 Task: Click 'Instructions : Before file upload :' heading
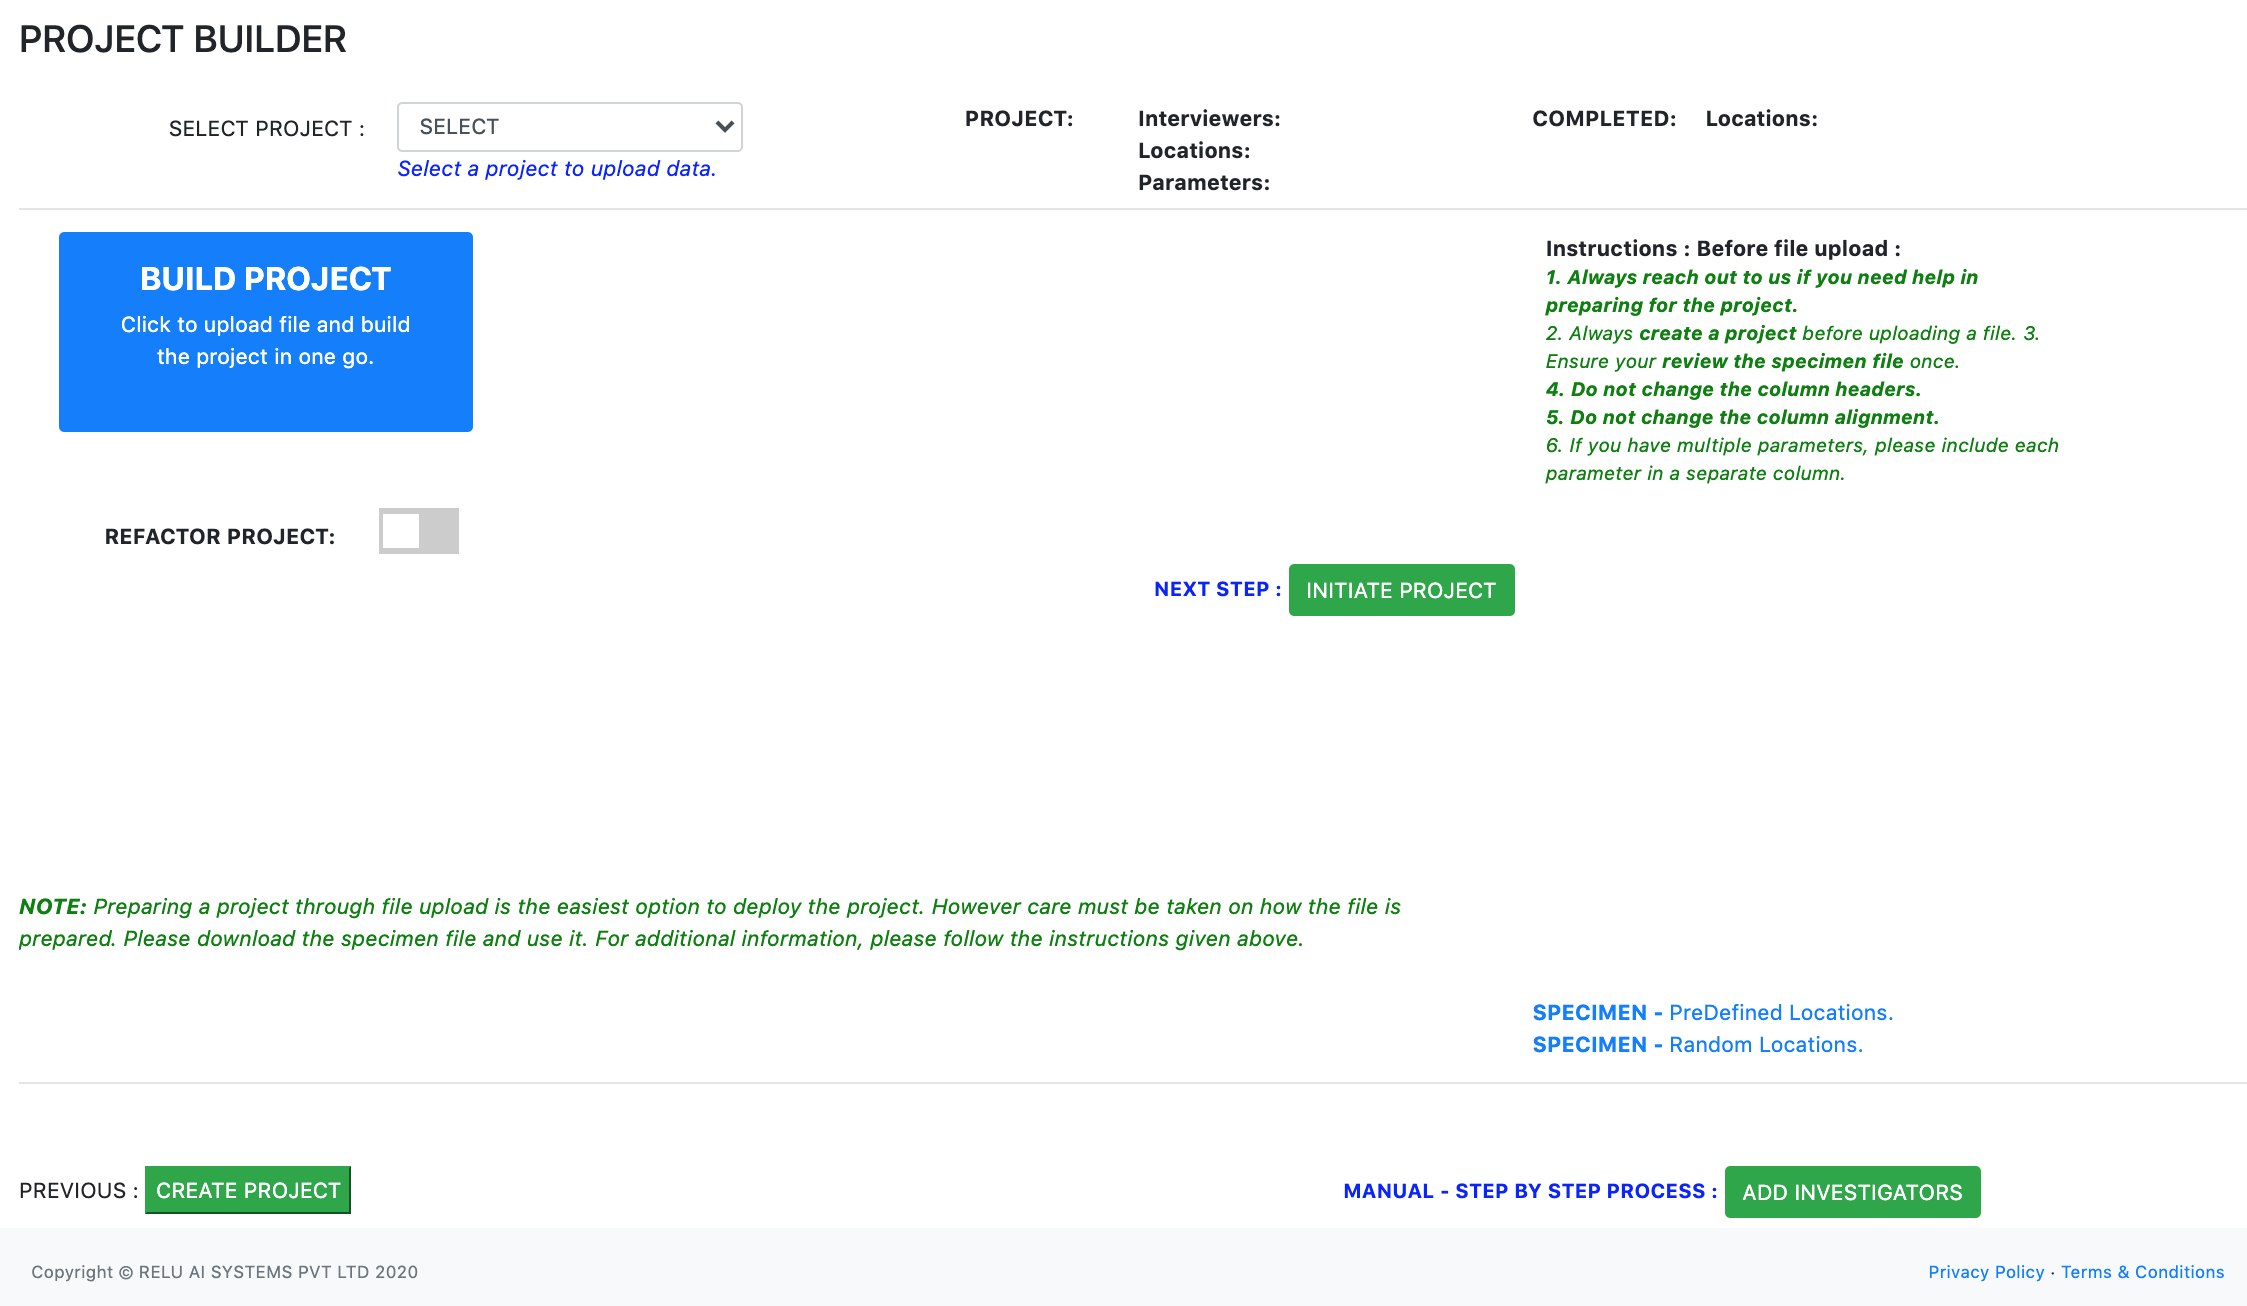pos(1723,248)
